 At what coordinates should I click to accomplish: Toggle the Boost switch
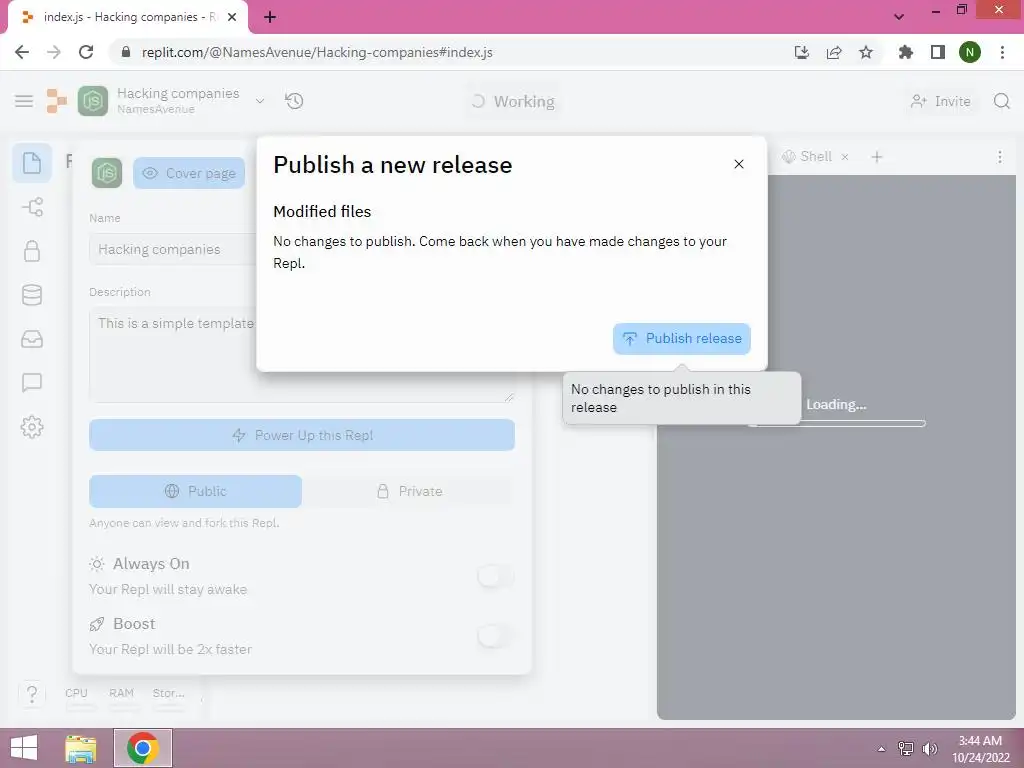pos(495,635)
